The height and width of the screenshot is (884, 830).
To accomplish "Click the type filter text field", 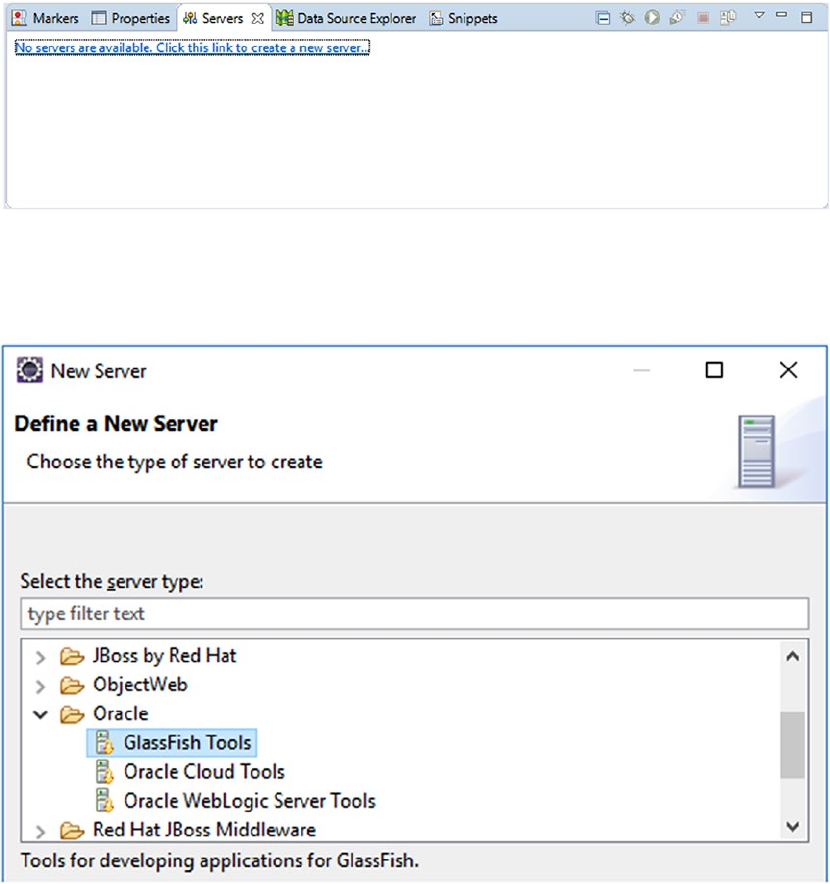I will pyautogui.click(x=415, y=613).
